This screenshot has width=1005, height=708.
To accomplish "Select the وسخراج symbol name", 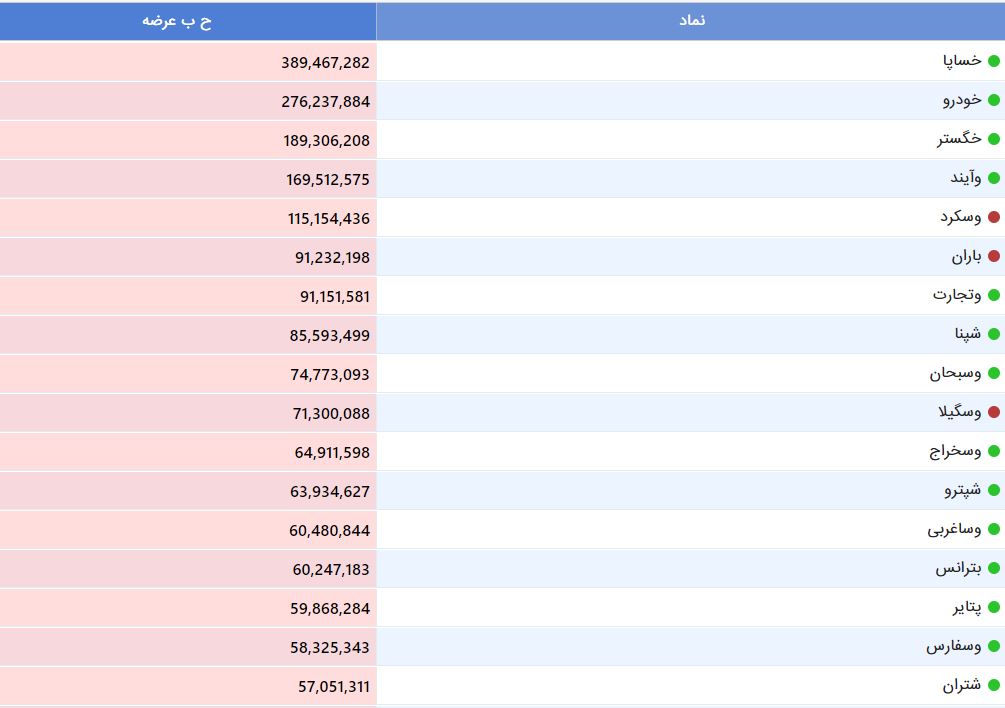I will coord(956,451).
